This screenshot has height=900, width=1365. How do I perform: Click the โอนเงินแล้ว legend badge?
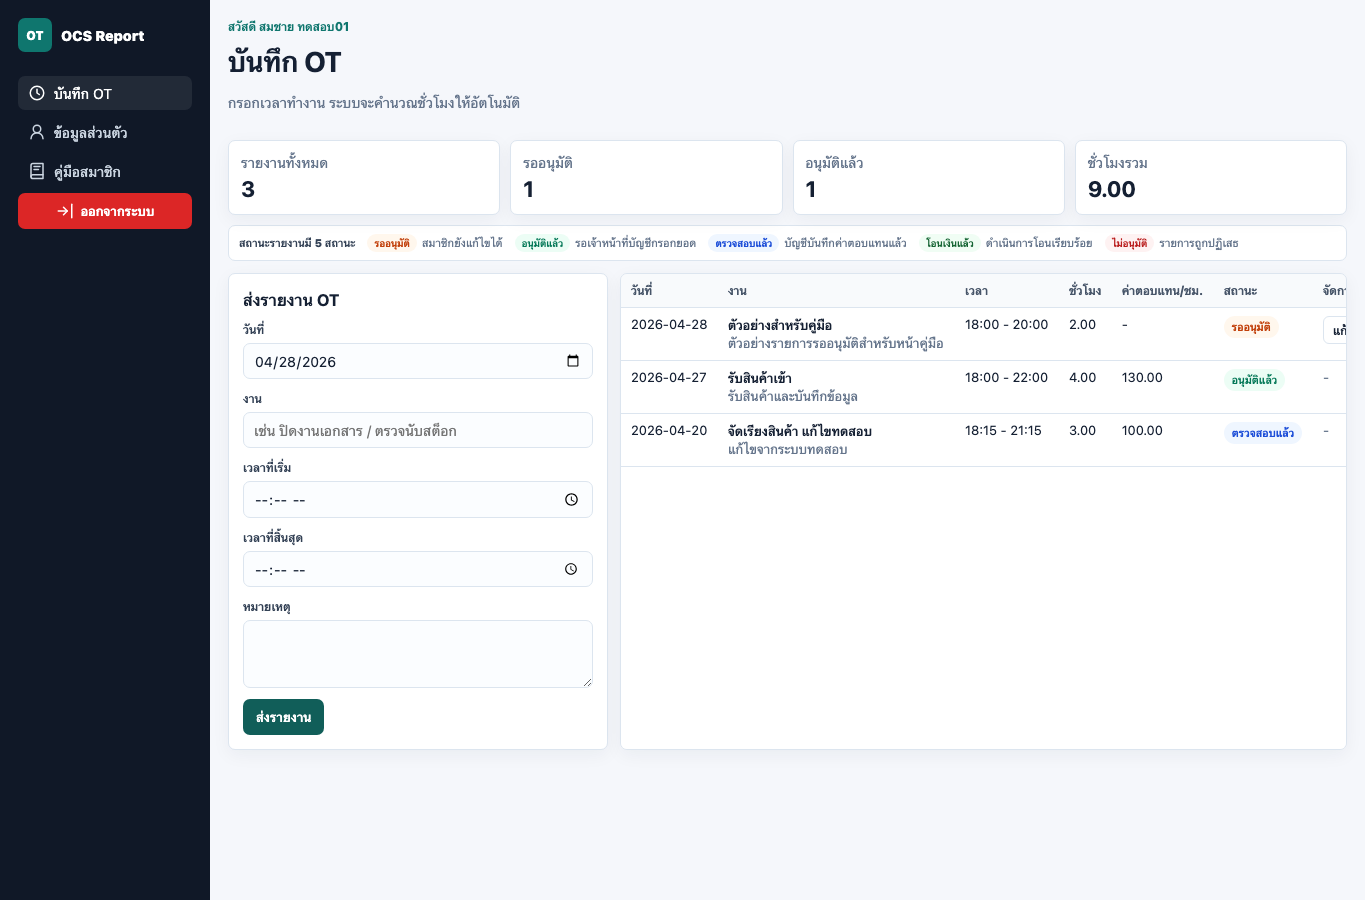coord(949,243)
